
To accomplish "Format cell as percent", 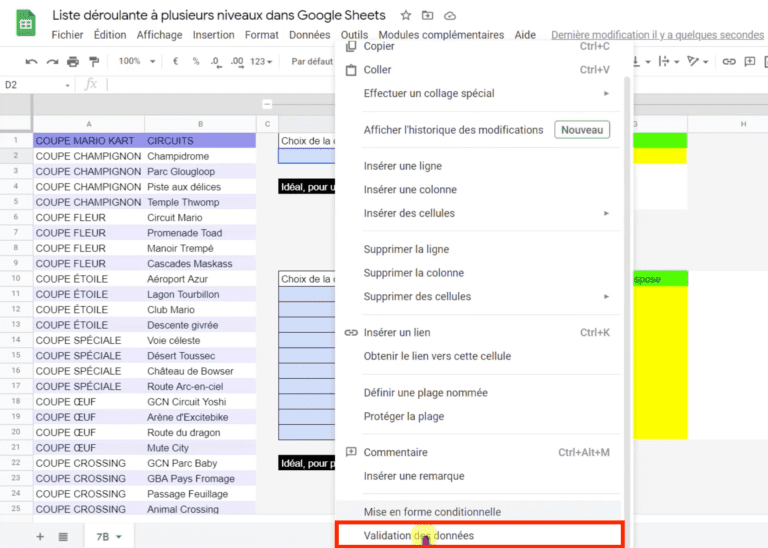I will (x=196, y=61).
